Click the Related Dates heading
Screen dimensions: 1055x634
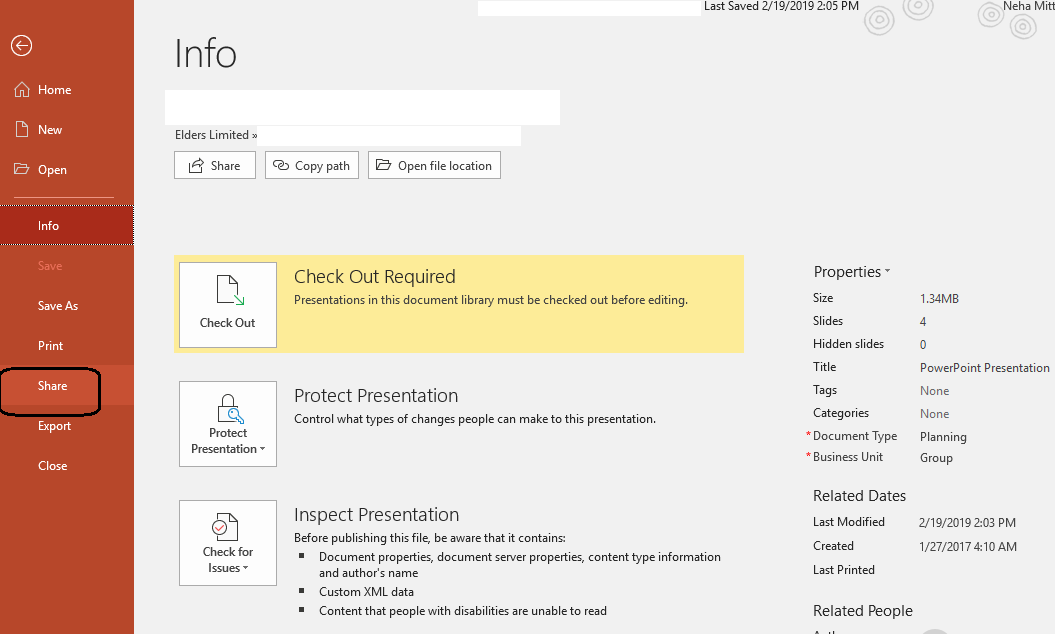tap(859, 496)
